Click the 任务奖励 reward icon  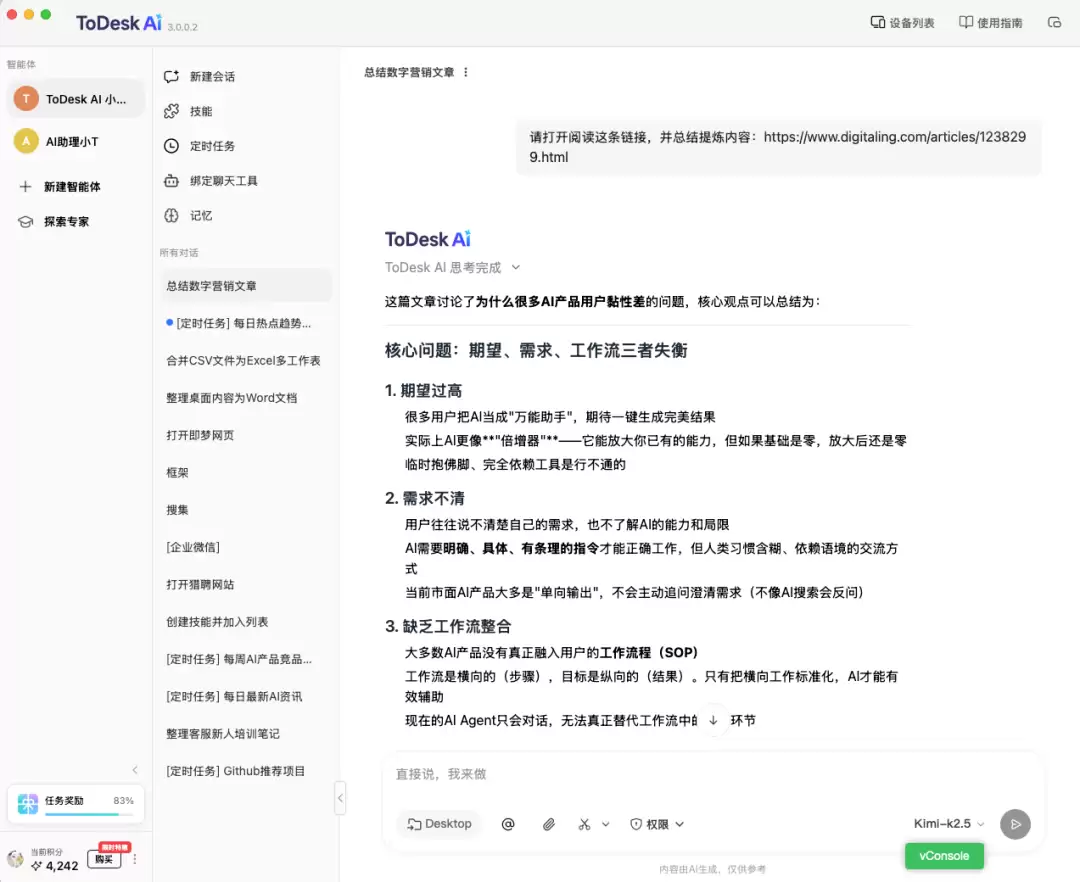click(28, 804)
